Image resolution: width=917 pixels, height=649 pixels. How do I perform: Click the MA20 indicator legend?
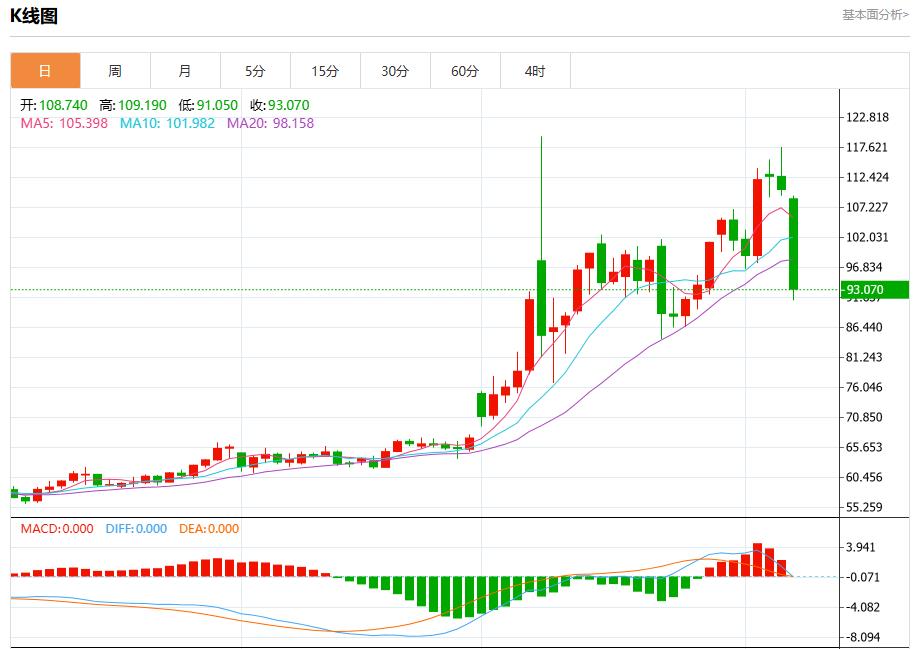(270, 123)
